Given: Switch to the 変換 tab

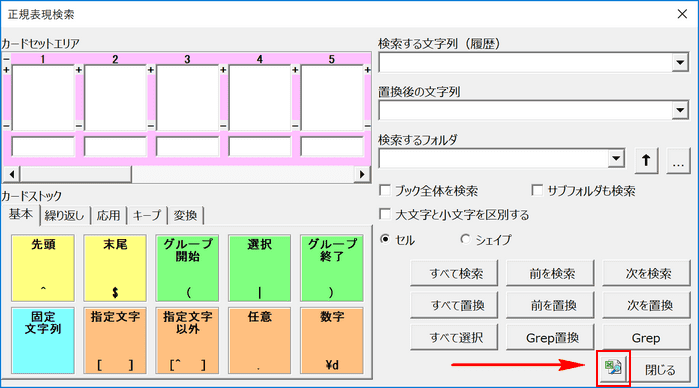Looking at the screenshot, I should 185,216.
